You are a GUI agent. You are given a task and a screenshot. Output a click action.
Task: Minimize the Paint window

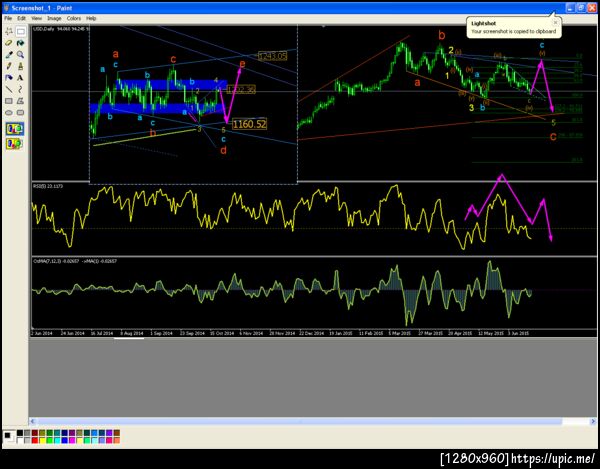(571, 8)
